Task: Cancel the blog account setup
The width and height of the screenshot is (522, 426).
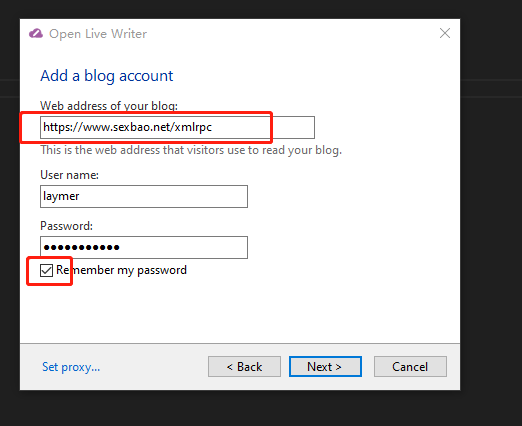Action: pos(410,367)
